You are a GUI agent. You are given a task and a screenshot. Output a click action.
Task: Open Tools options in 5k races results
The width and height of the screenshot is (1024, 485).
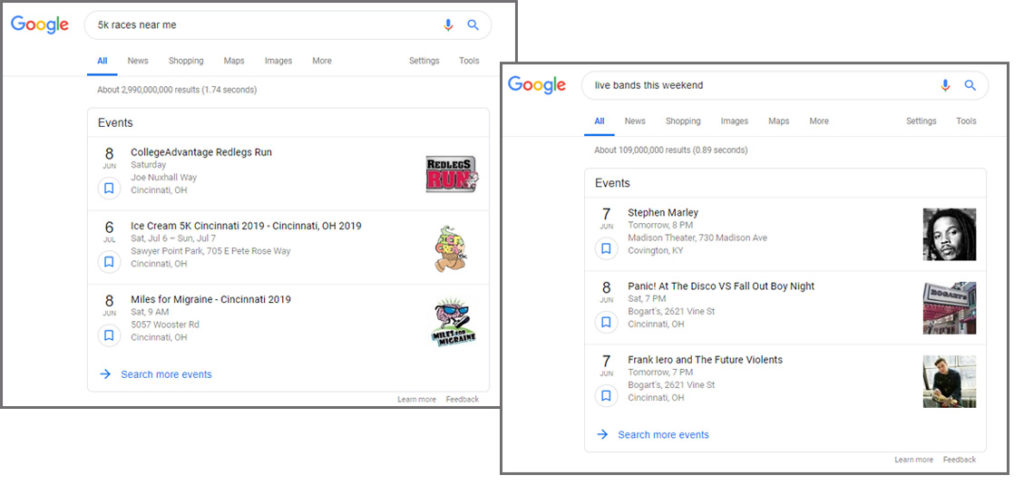pyautogui.click(x=469, y=61)
